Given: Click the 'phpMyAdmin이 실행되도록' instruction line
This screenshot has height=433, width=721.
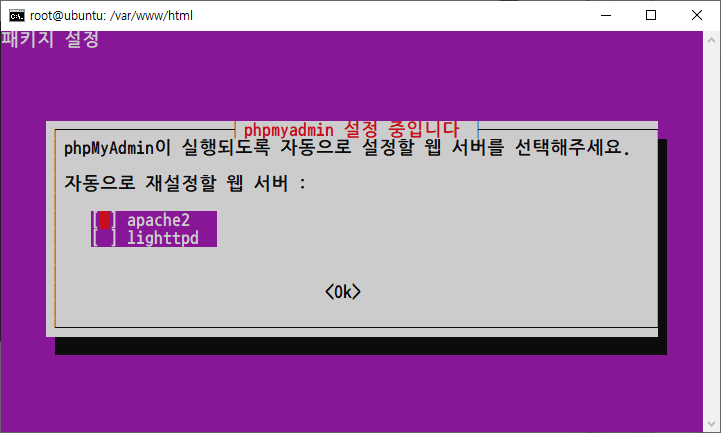Looking at the screenshot, I should click(347, 148).
